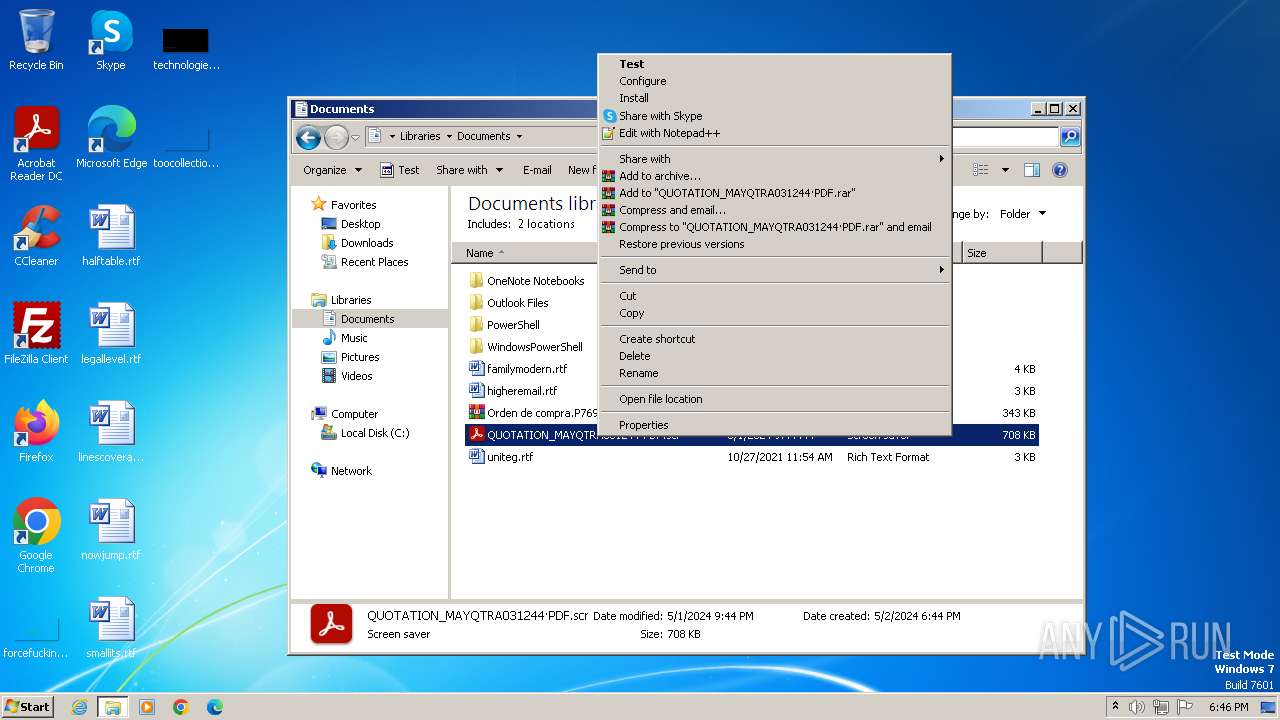Choose Configure in the context menu
Viewport: 1280px width, 720px height.
[x=774, y=81]
